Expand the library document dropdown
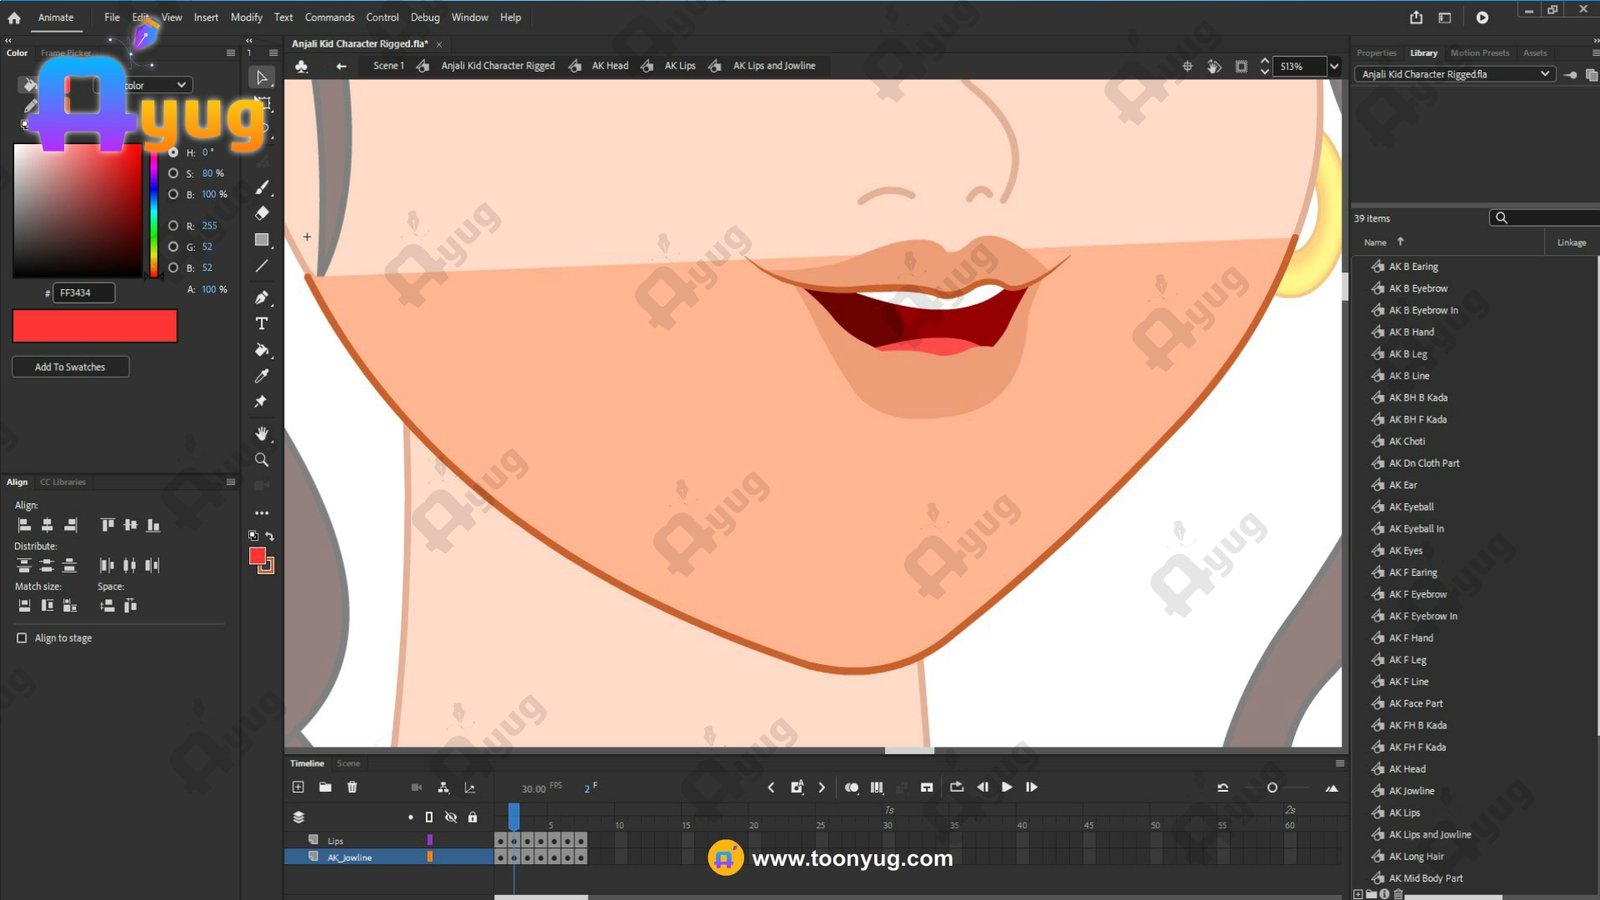Screen dimensions: 1600x900 pos(1544,74)
